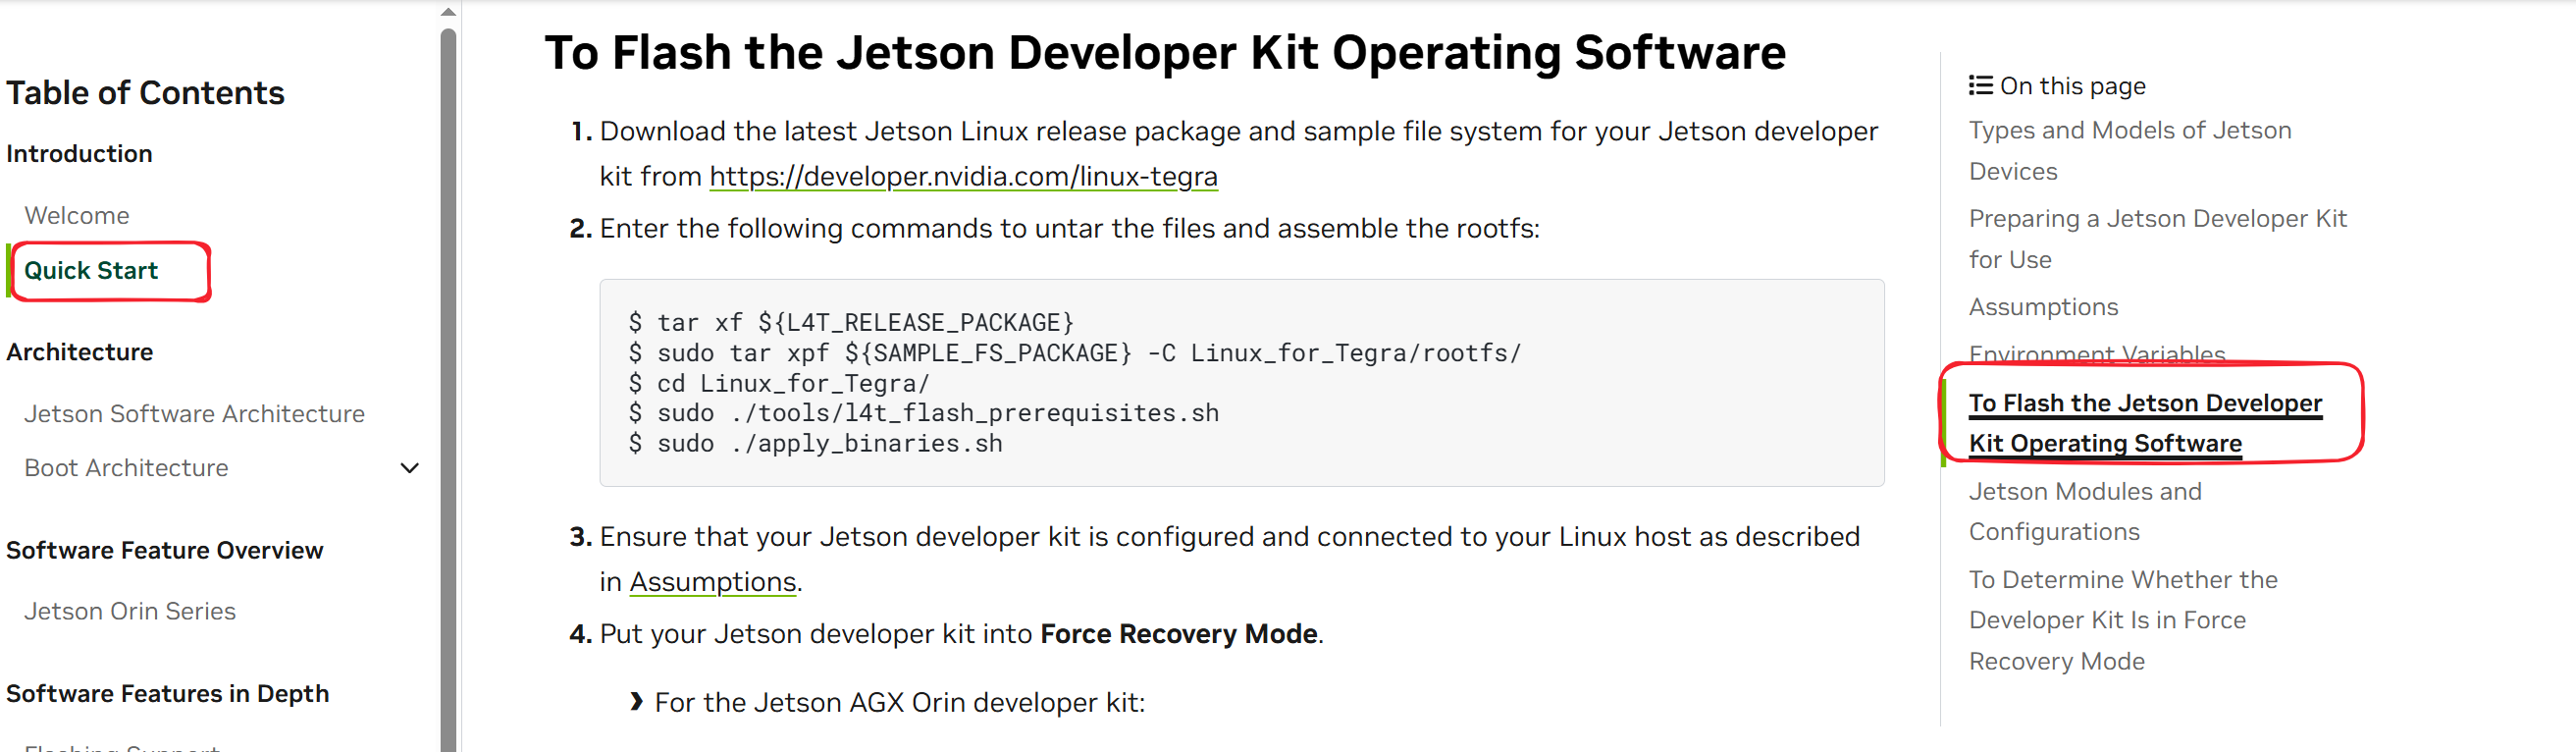Image resolution: width=2576 pixels, height=752 pixels.
Task: Go to Jetson Orin Series page
Action: click(130, 611)
